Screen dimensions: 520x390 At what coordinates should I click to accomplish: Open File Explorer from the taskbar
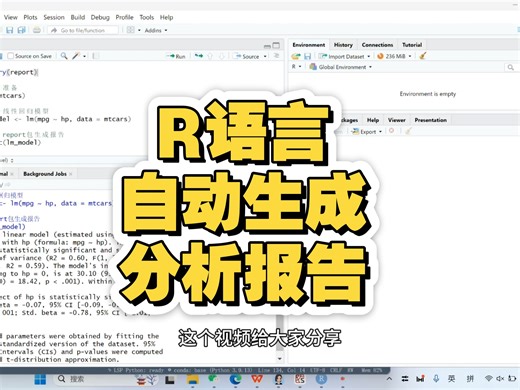(x=193, y=379)
